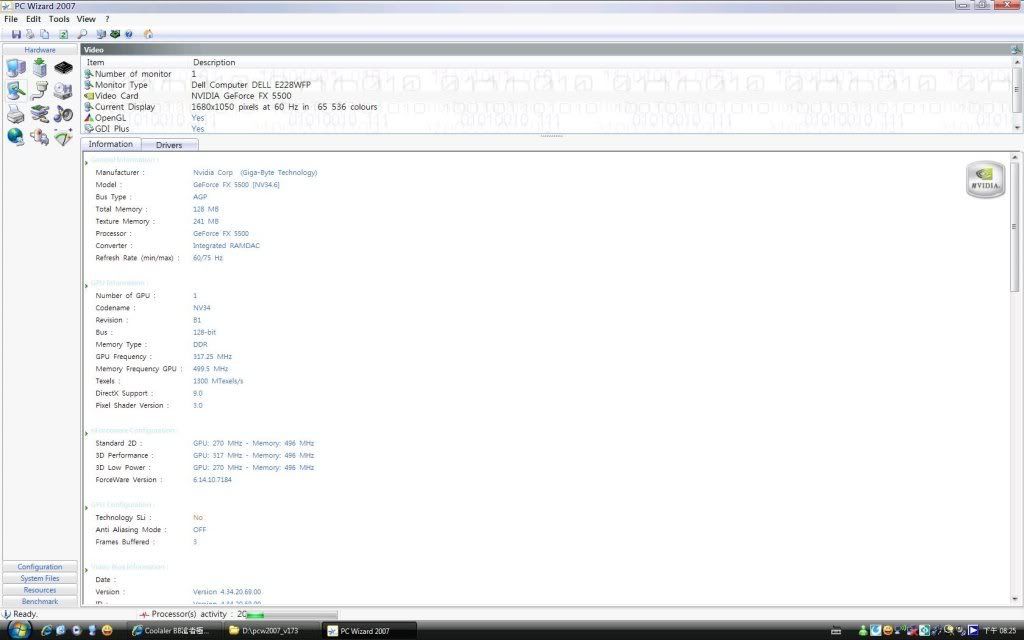Click the Video list scrollbar down arrow

pos(1016,128)
